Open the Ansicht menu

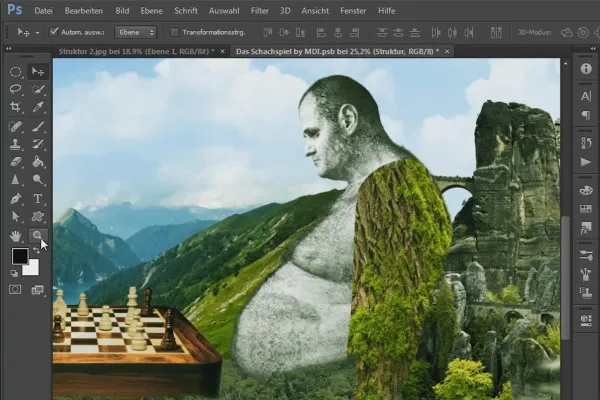[315, 11]
